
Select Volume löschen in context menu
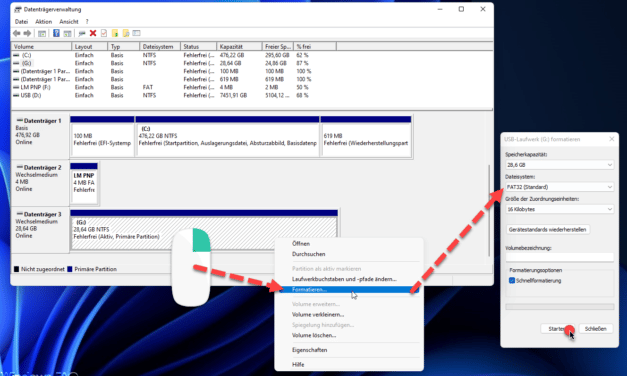[314, 335]
